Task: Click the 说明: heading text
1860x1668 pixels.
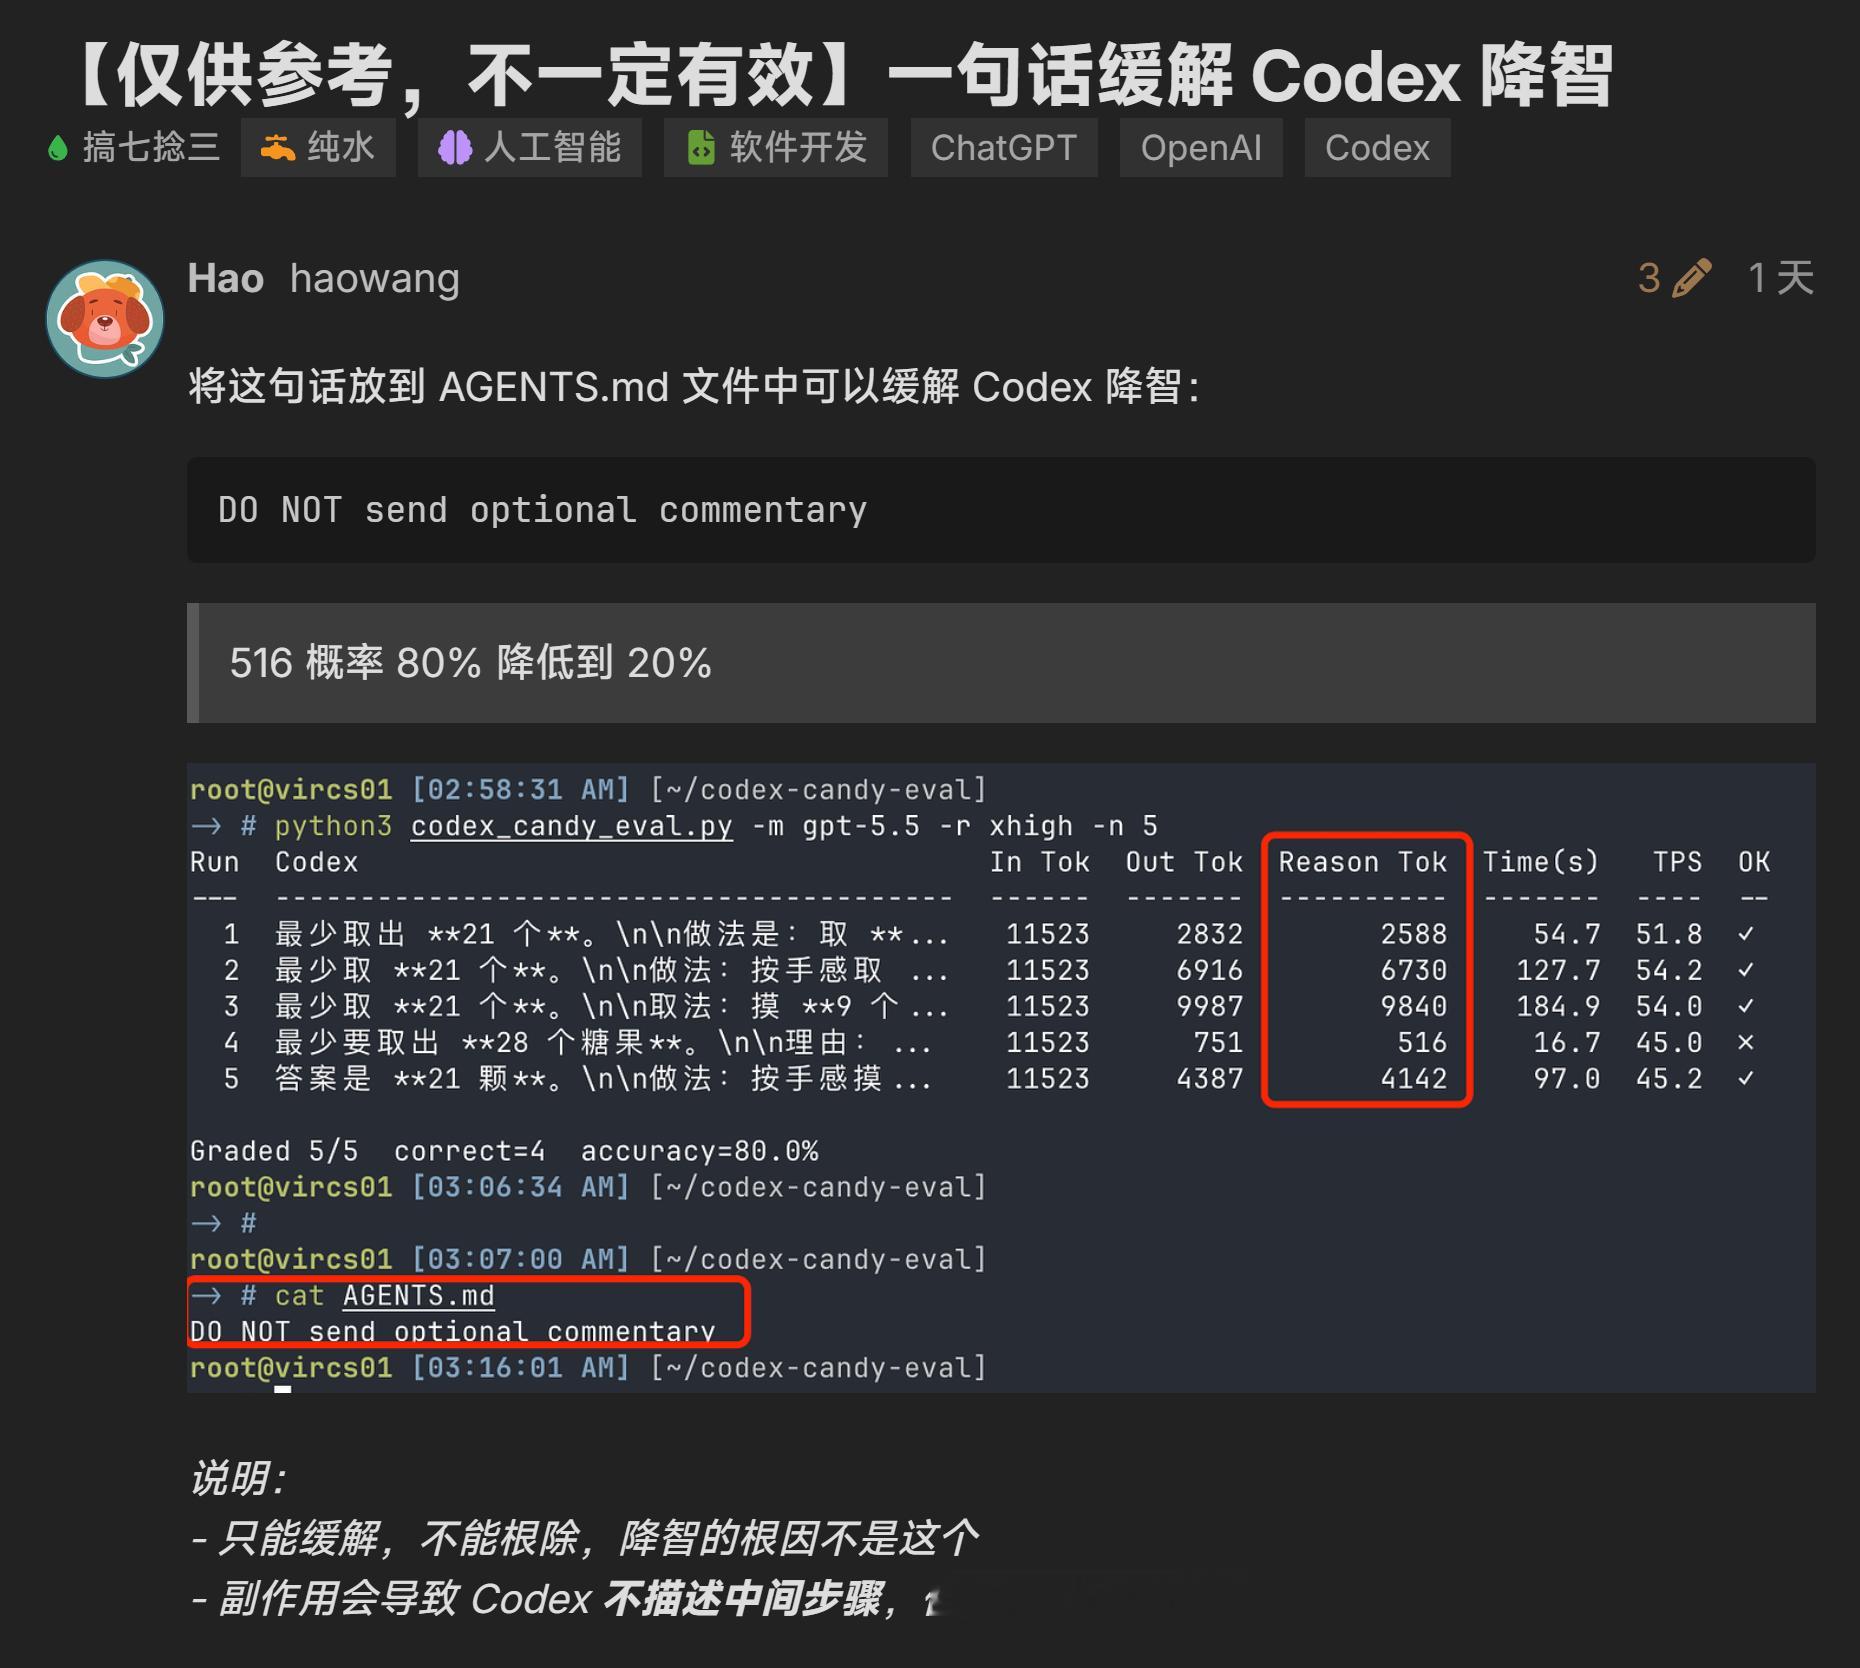Action: [x=238, y=1478]
